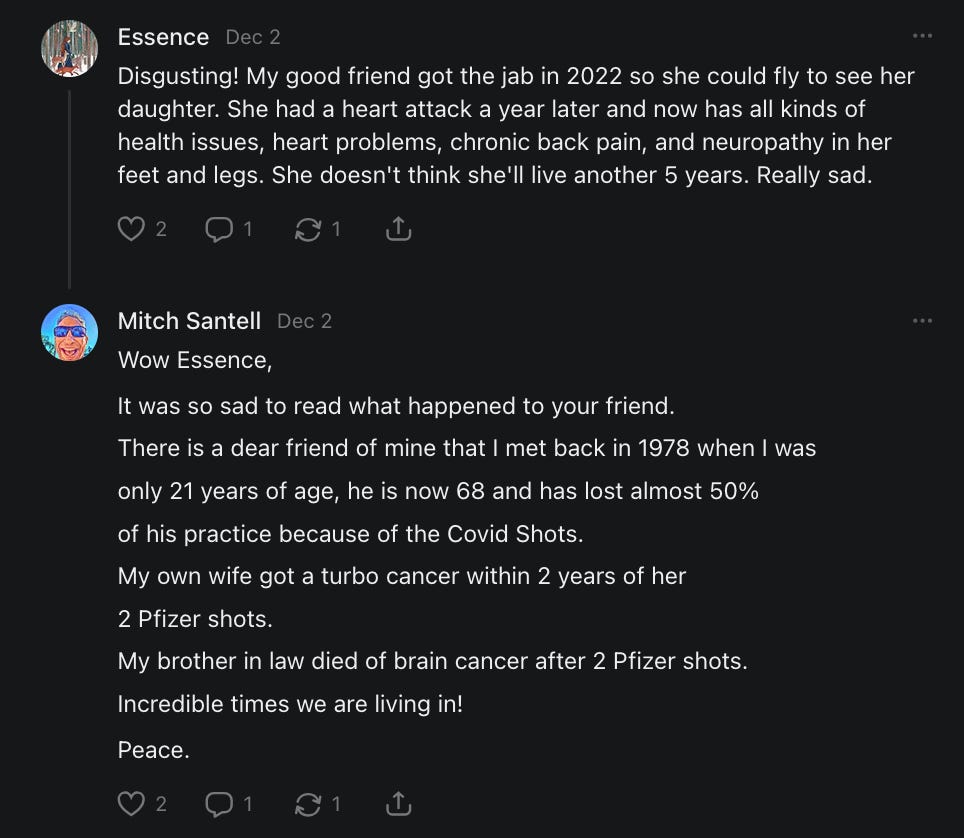The height and width of the screenshot is (838, 964).
Task: Open Essence's profile from the username
Action: coord(163,38)
